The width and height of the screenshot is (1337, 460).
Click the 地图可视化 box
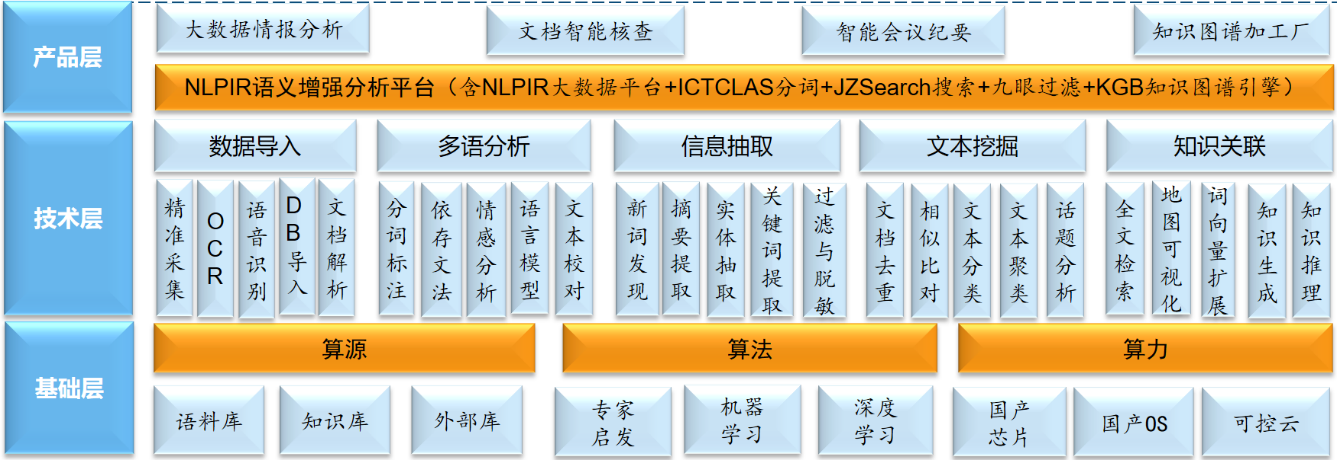(x=1171, y=250)
